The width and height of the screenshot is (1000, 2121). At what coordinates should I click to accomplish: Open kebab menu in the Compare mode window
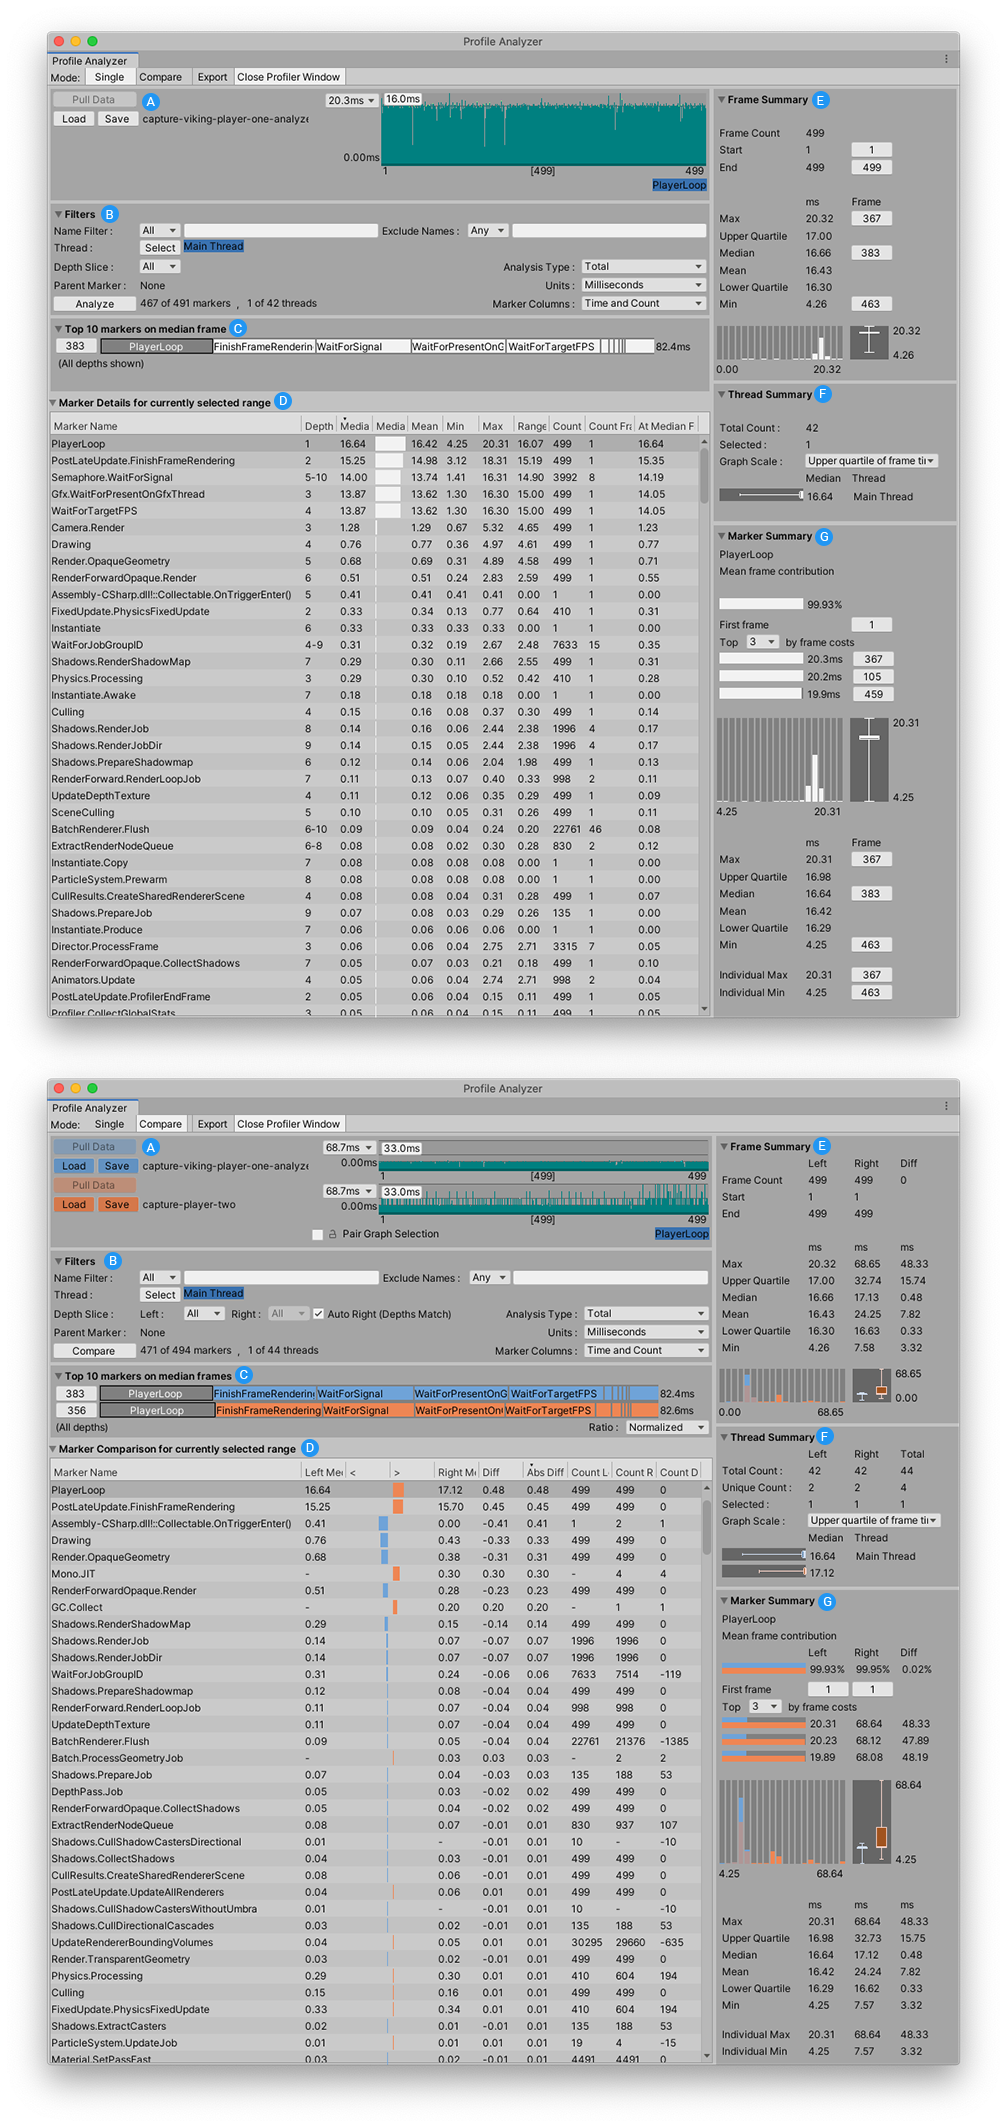946,1106
